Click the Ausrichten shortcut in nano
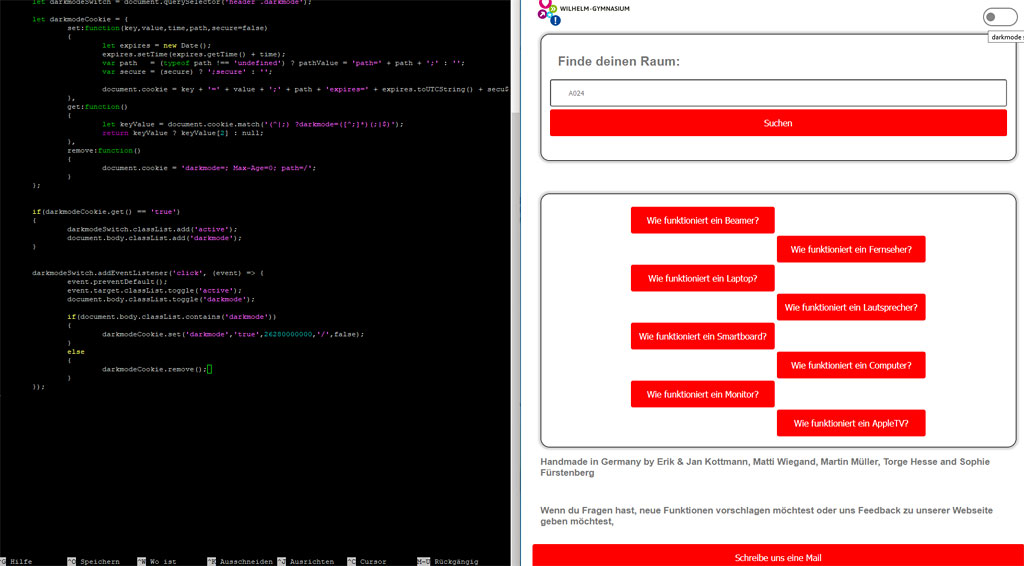Viewport: 1024px width, 566px height. click(310, 561)
